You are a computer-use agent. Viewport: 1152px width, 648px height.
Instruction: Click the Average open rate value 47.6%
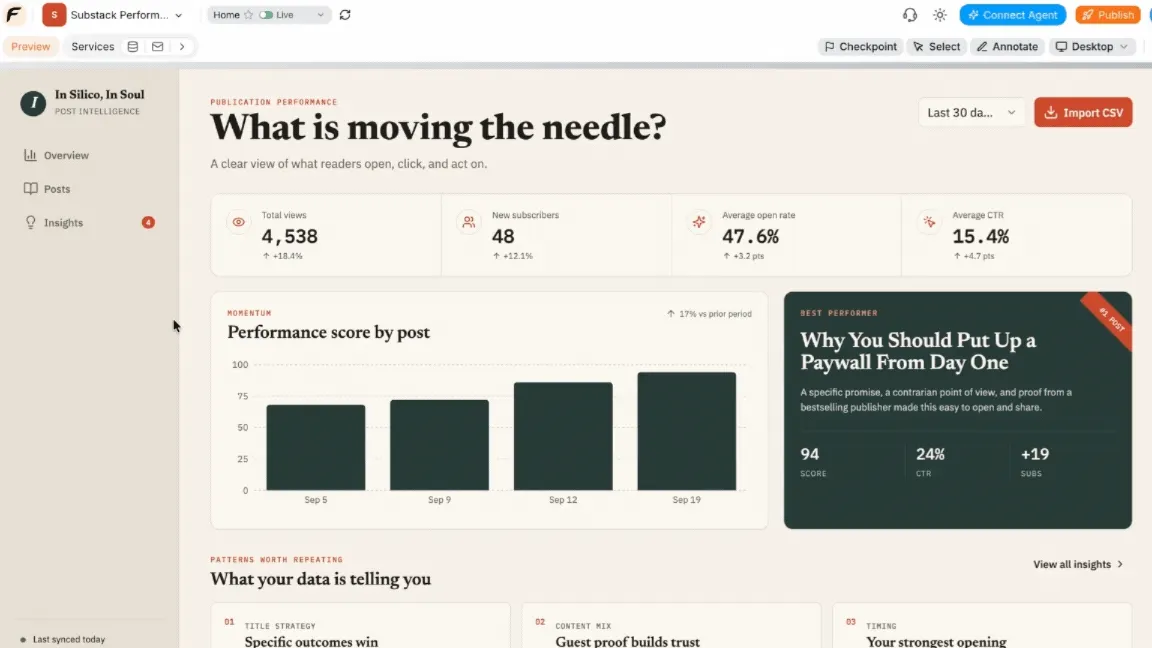[x=750, y=237]
